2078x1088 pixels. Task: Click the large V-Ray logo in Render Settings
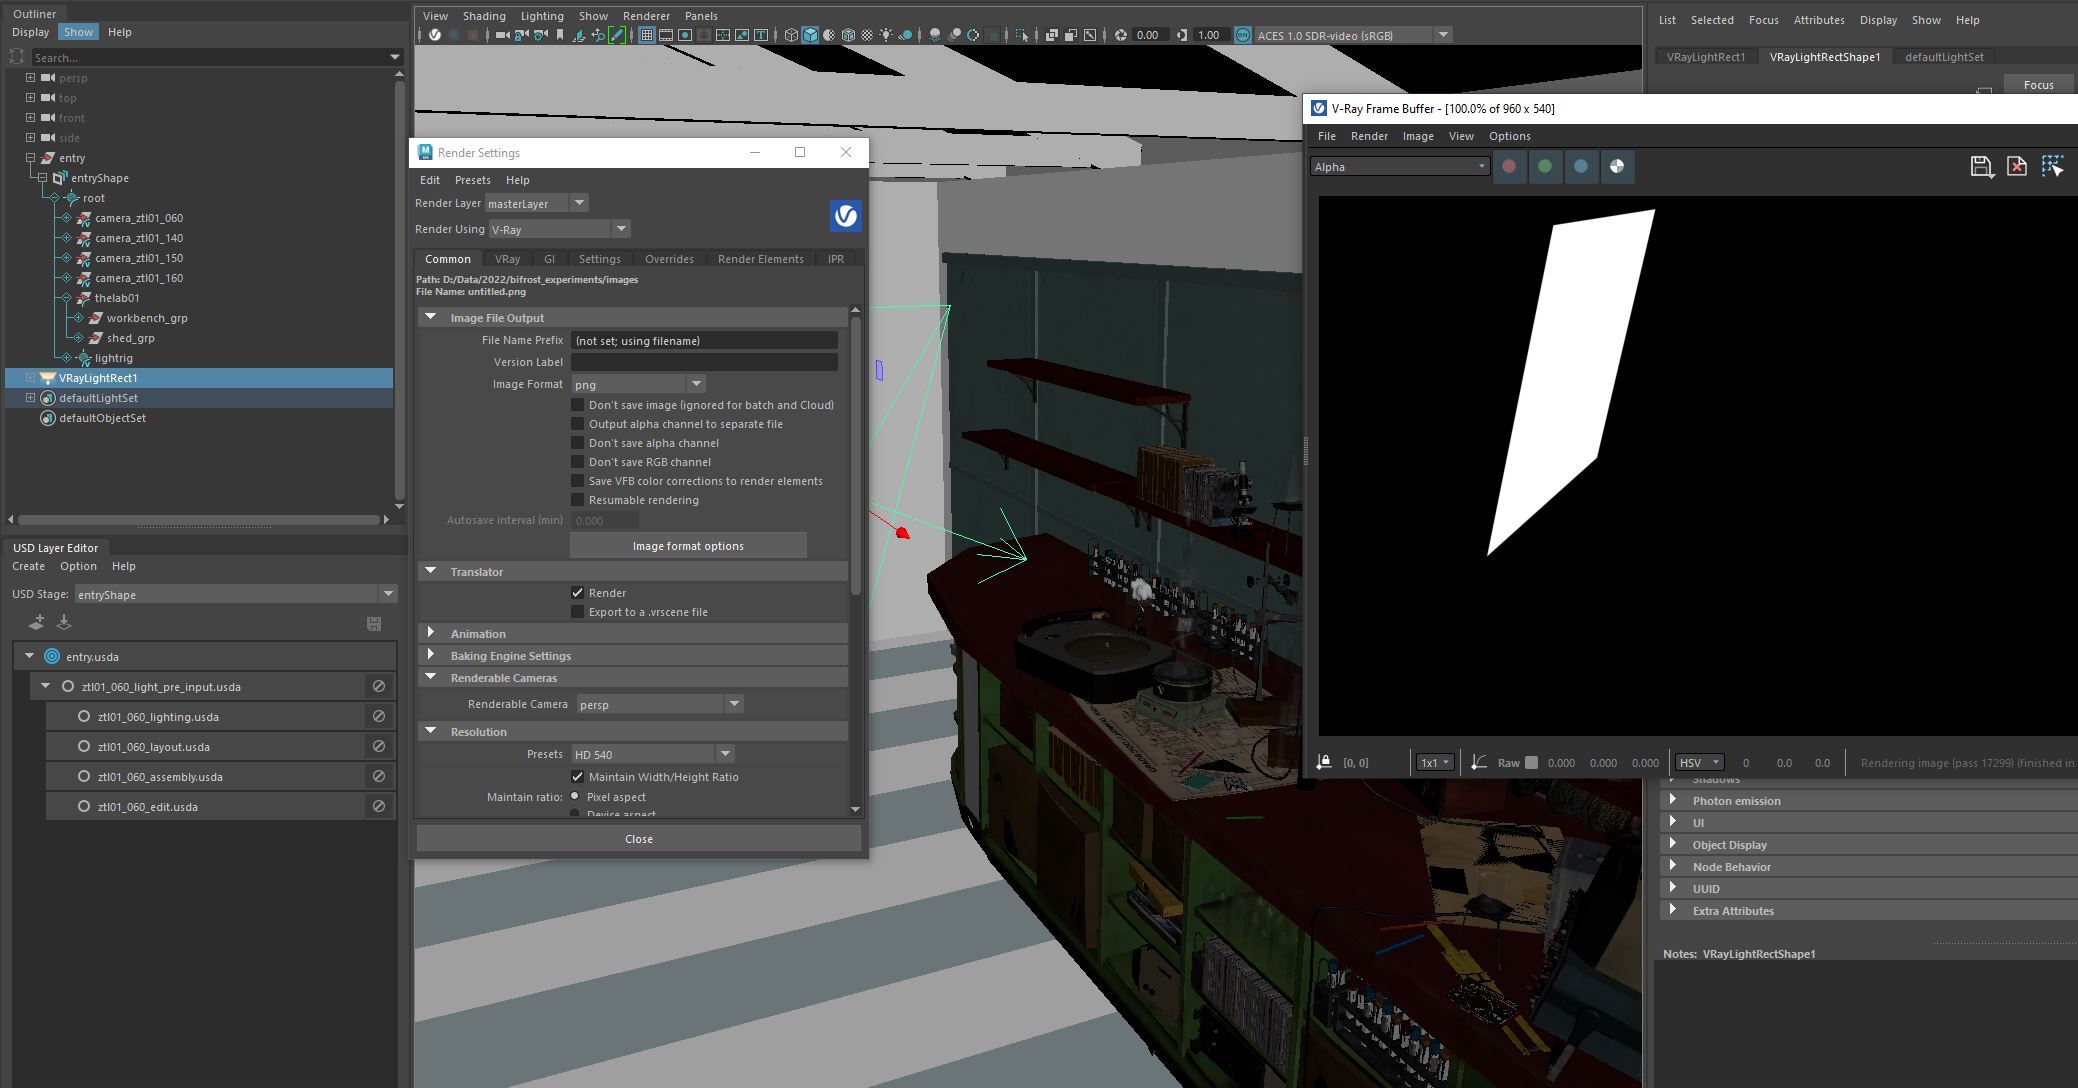846,216
